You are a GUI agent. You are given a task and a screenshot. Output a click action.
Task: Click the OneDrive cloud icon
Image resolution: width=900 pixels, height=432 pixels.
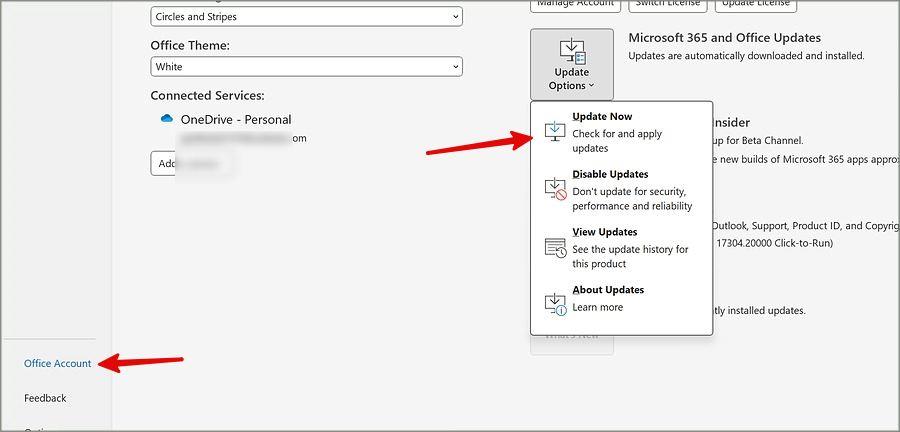pos(167,118)
